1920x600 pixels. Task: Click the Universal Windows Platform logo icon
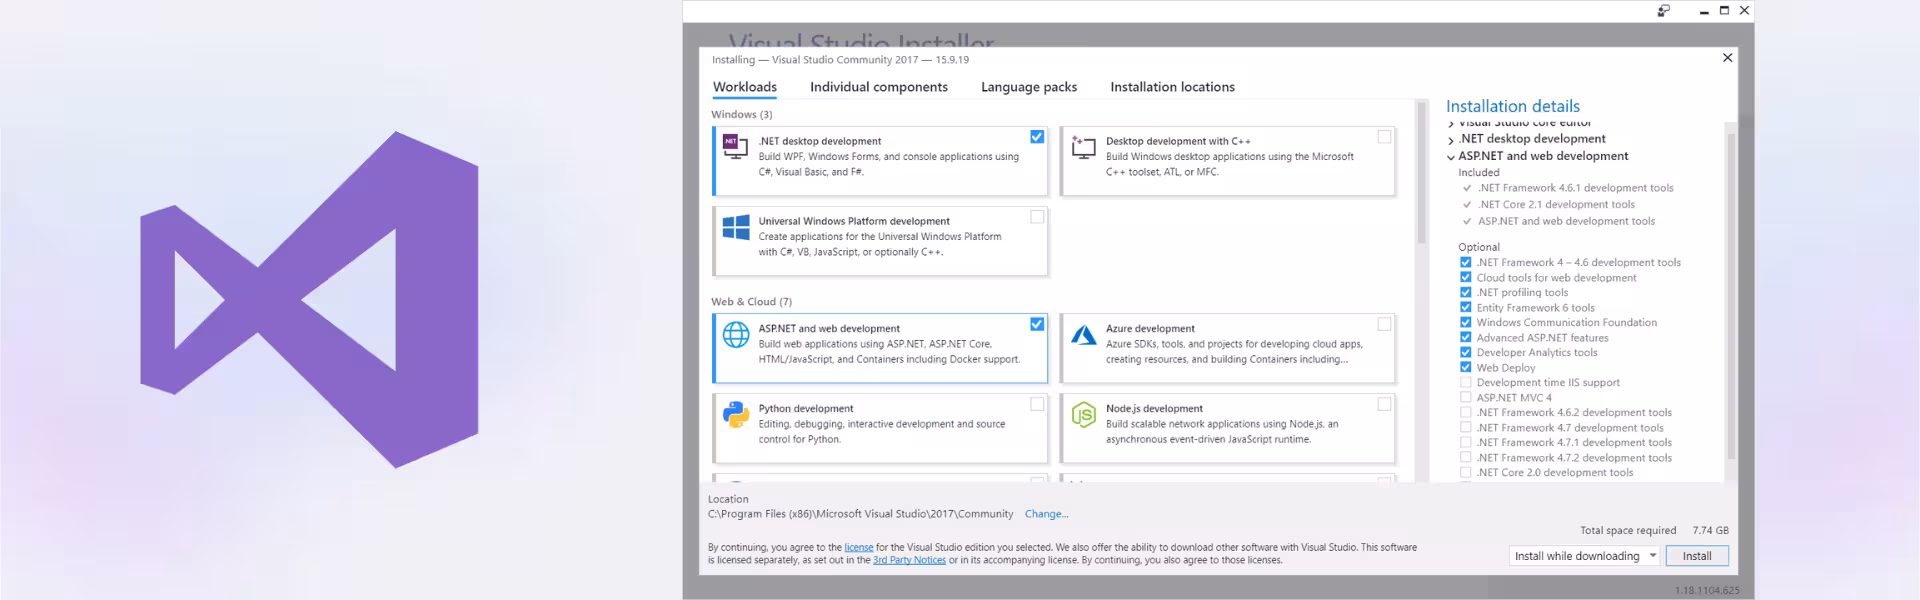[x=736, y=227]
